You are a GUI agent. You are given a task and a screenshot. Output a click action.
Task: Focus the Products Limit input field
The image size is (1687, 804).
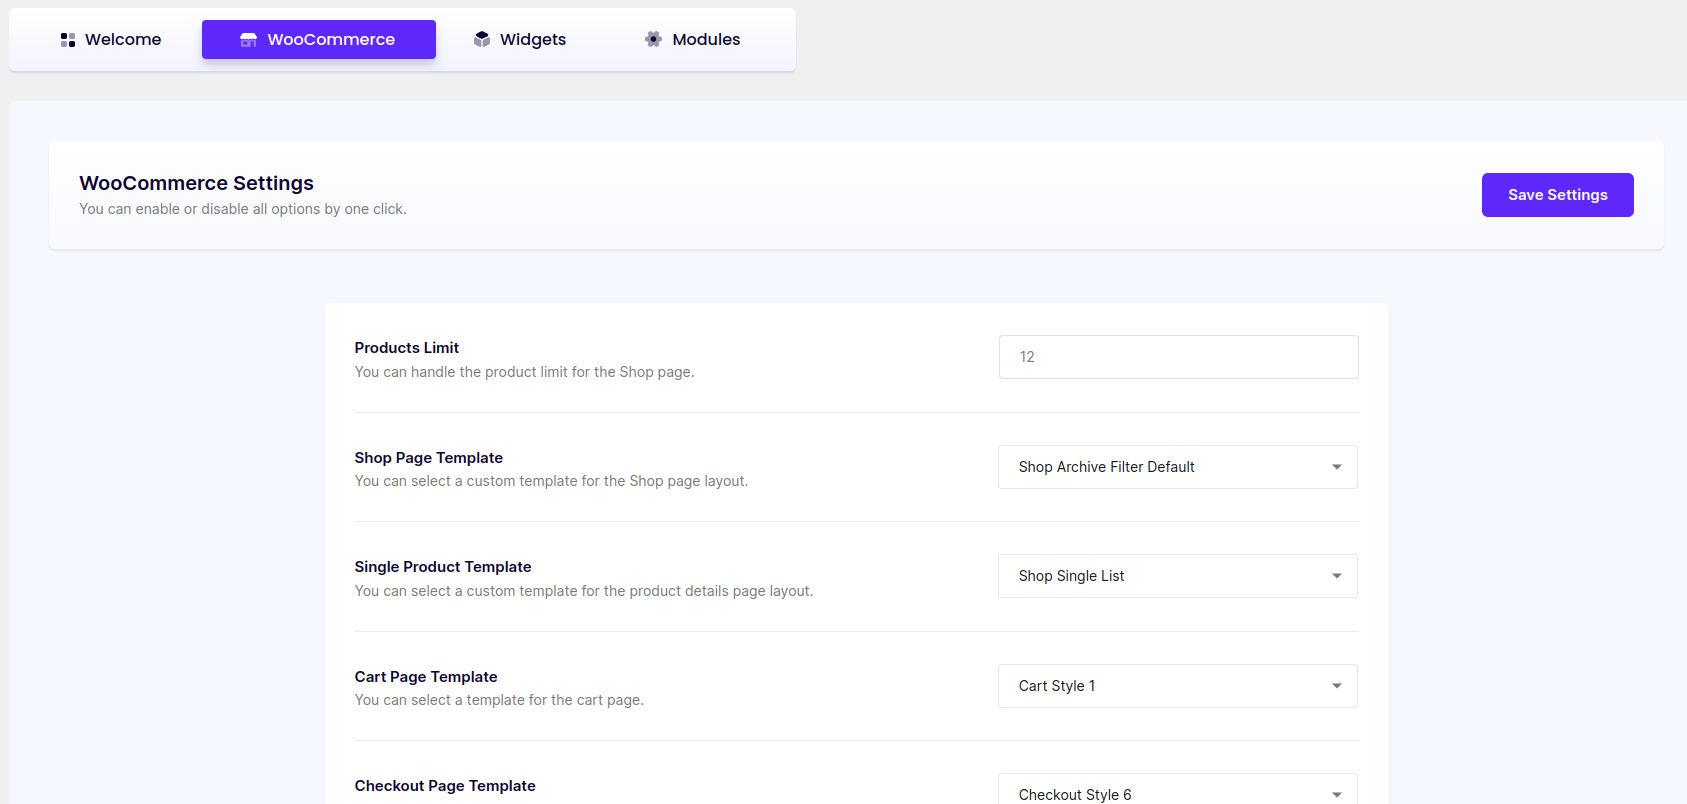[x=1178, y=357]
